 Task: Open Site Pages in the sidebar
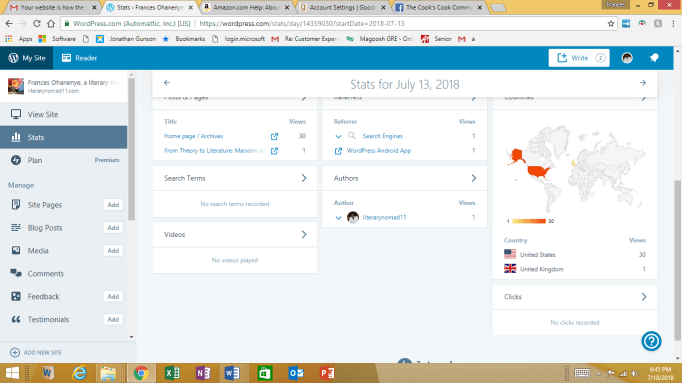(45, 205)
